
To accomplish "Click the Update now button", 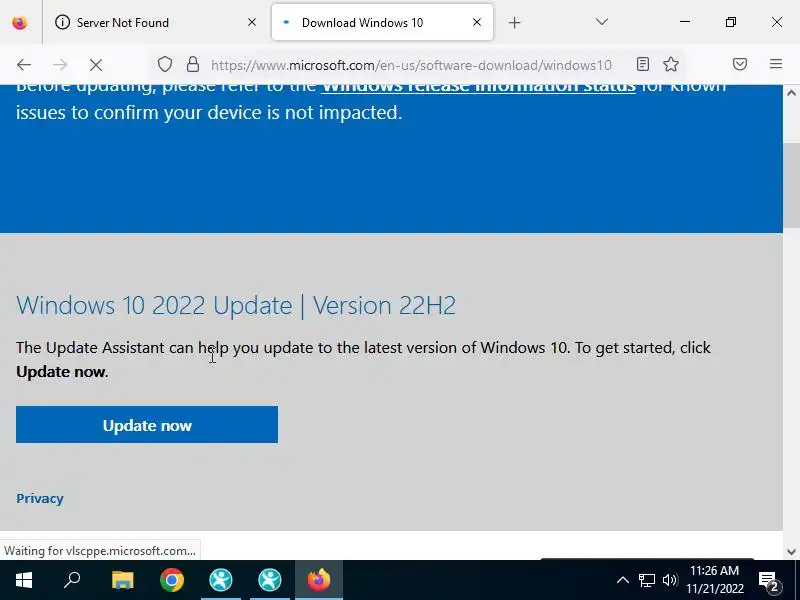I will coord(147,424).
